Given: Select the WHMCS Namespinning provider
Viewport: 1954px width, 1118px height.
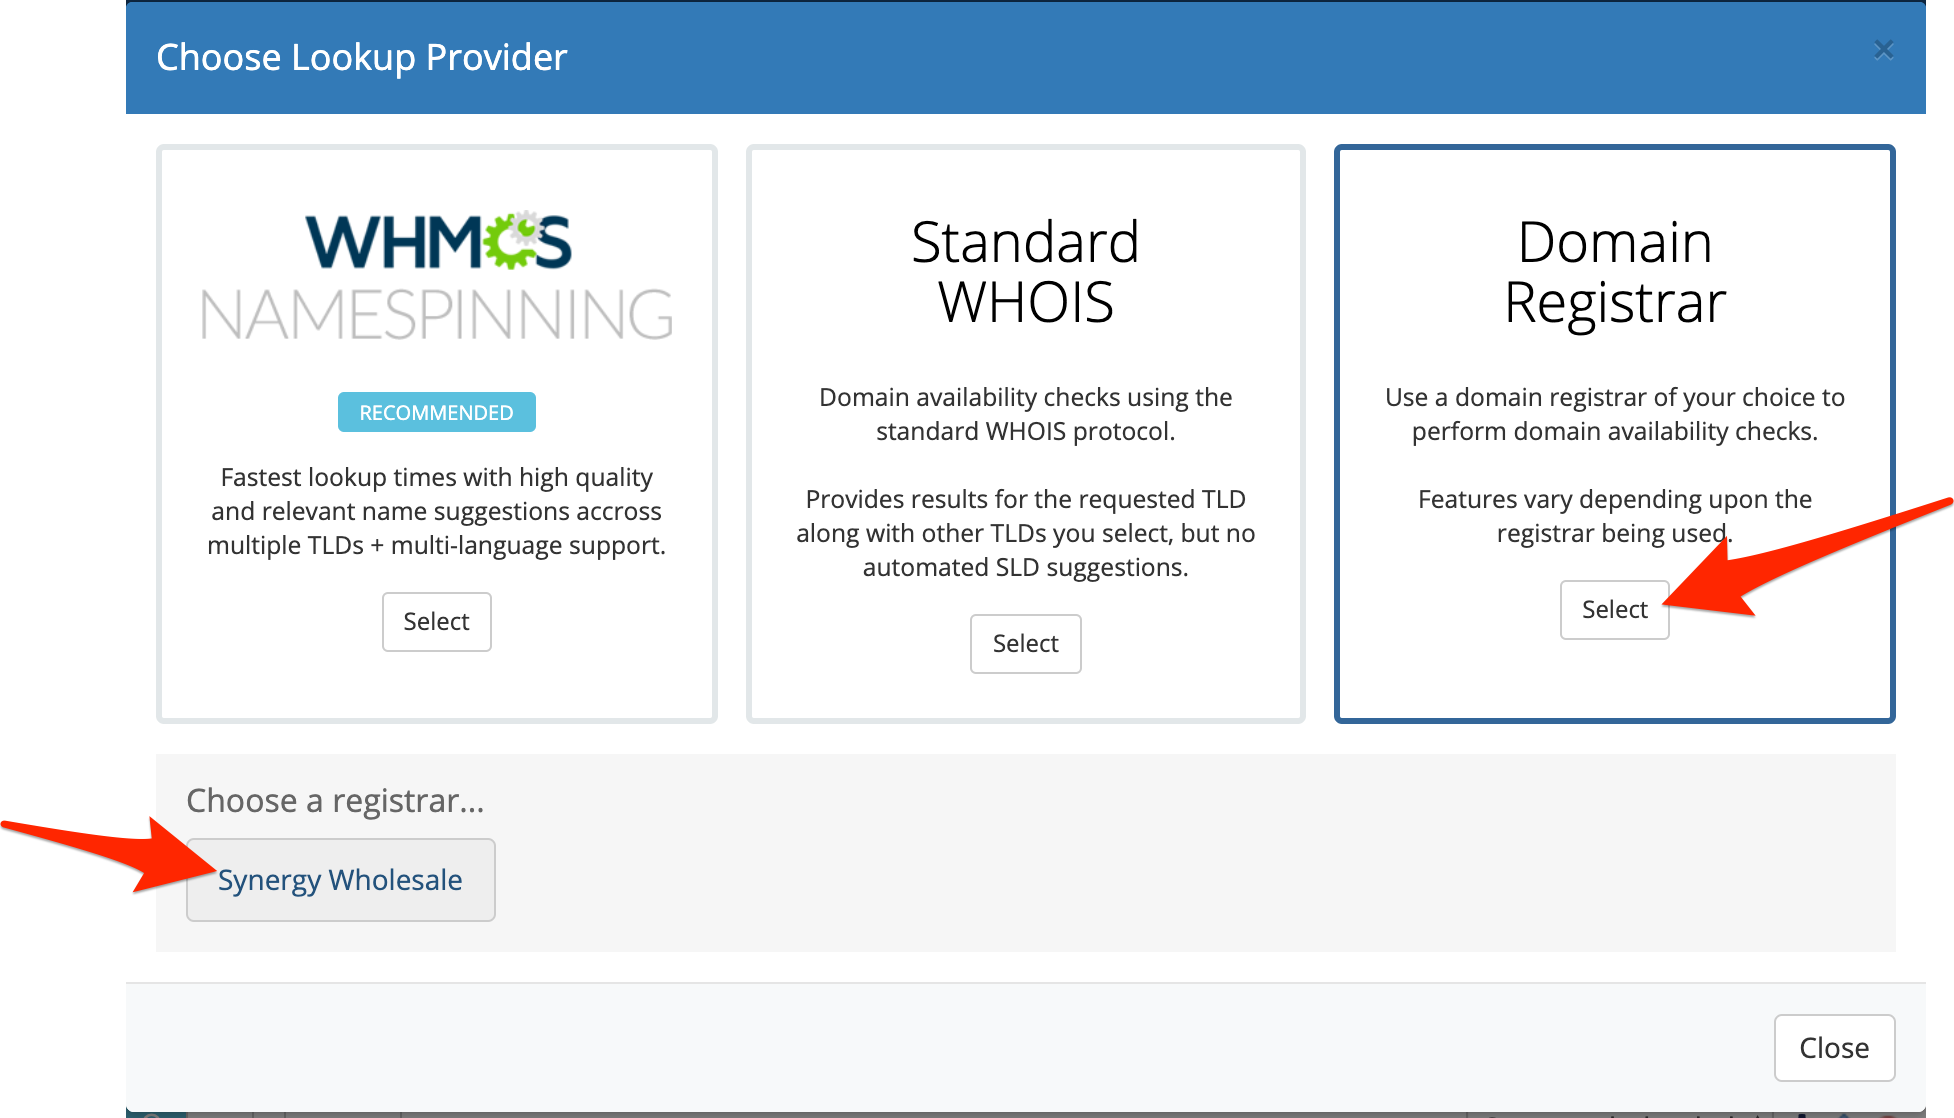Looking at the screenshot, I should tap(436, 621).
